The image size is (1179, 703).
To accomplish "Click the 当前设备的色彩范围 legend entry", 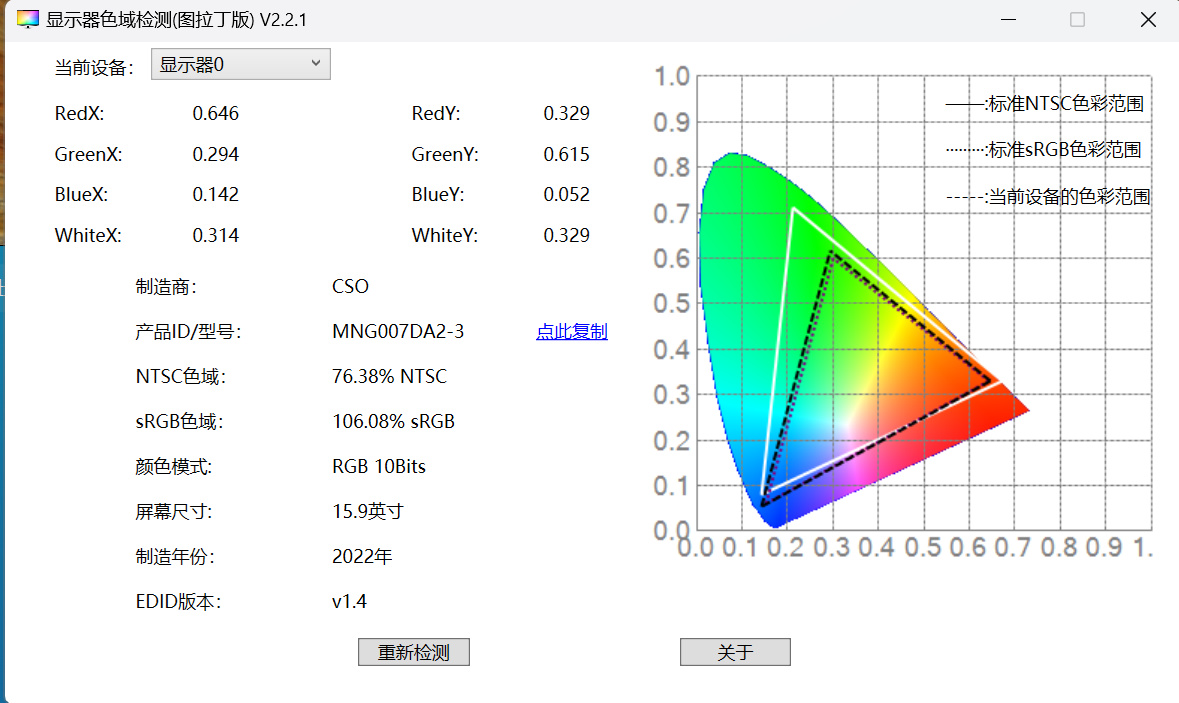I will point(1048,197).
